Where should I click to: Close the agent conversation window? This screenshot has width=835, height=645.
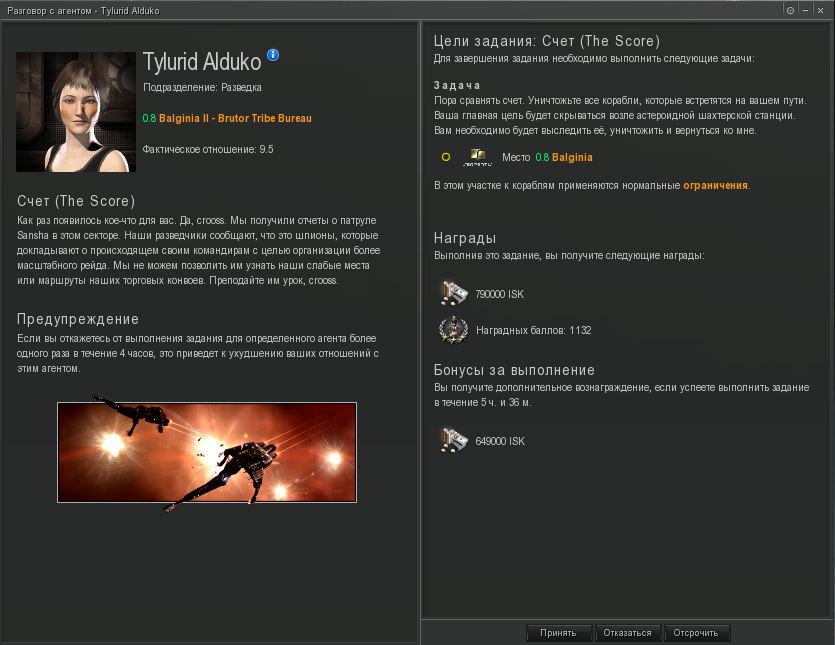(821, 10)
